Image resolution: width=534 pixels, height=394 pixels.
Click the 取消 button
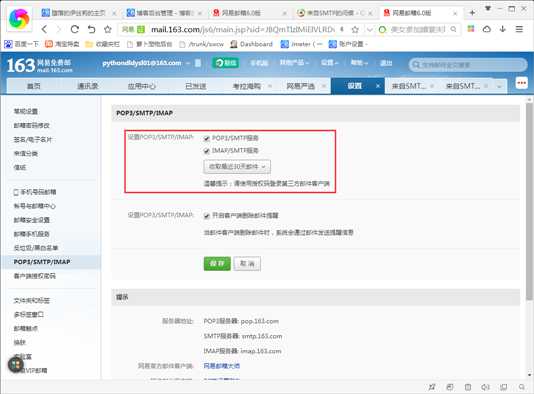[x=247, y=264]
